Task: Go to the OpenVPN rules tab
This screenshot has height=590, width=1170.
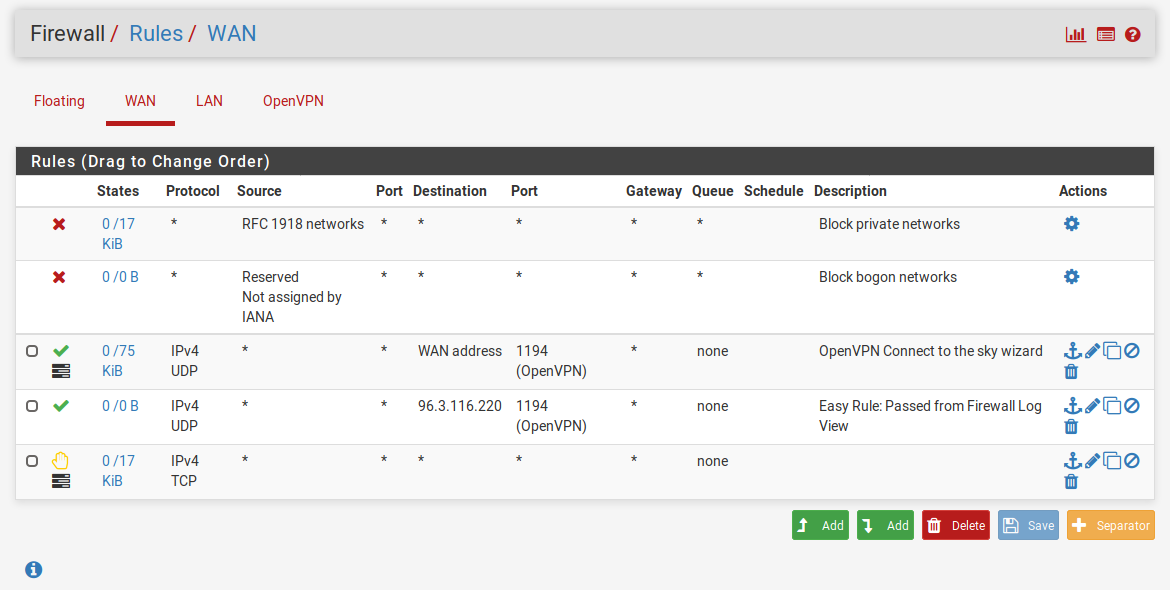Action: pos(293,101)
